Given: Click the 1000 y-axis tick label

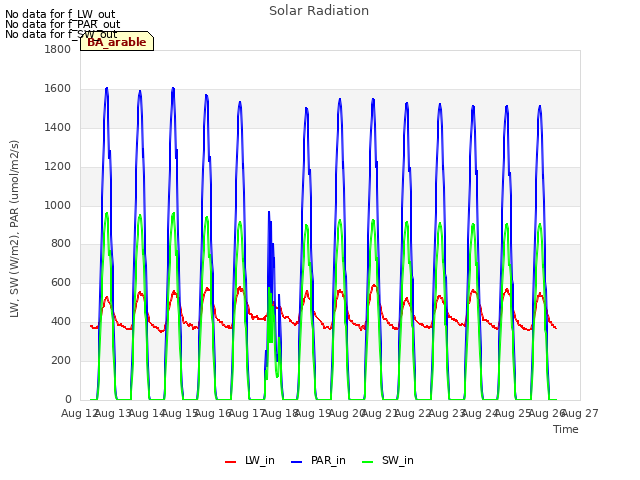Looking at the screenshot, I should pyautogui.click(x=57, y=205).
